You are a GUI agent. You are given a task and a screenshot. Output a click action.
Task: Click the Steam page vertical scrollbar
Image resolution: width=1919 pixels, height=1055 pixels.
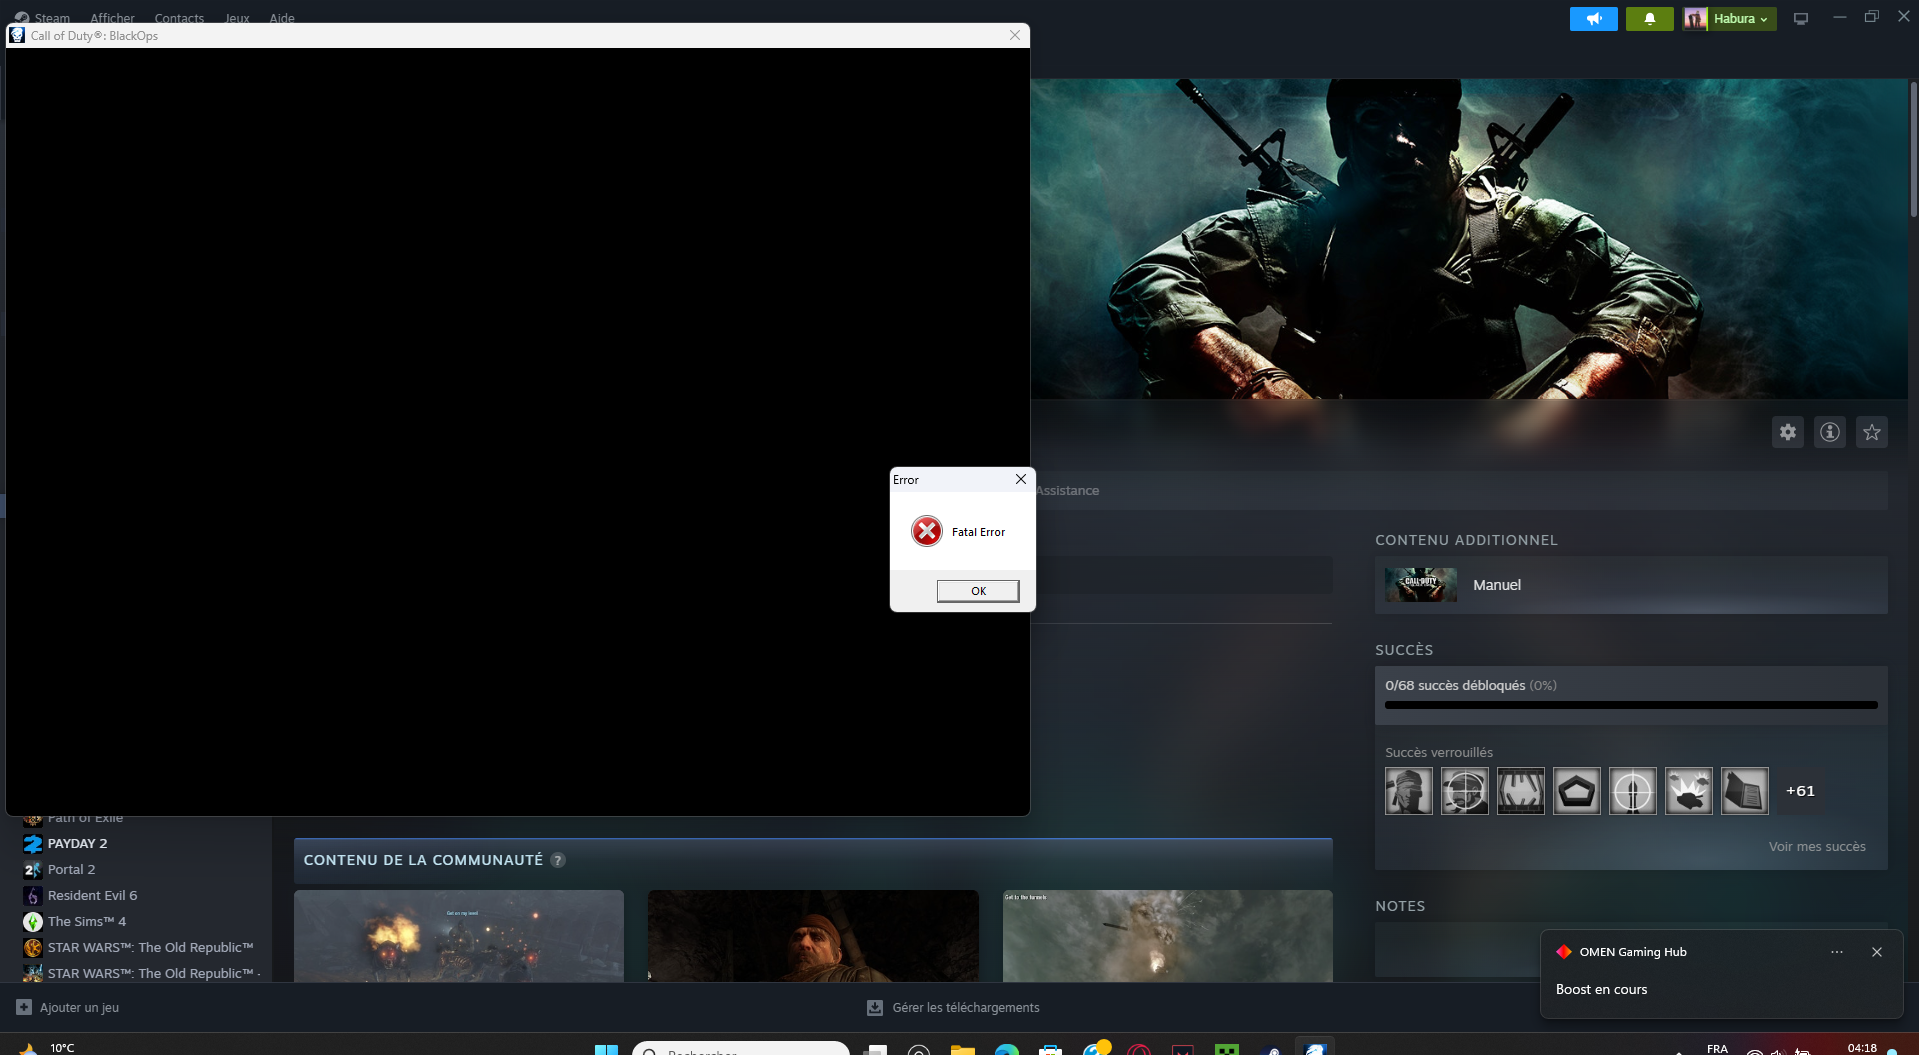click(x=1914, y=150)
